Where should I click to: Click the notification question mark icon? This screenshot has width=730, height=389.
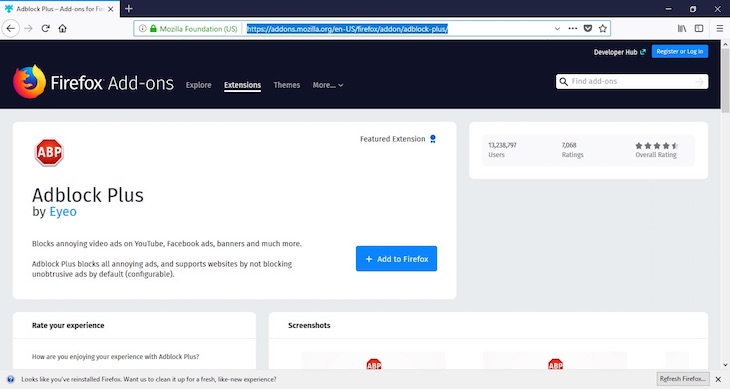click(11, 379)
